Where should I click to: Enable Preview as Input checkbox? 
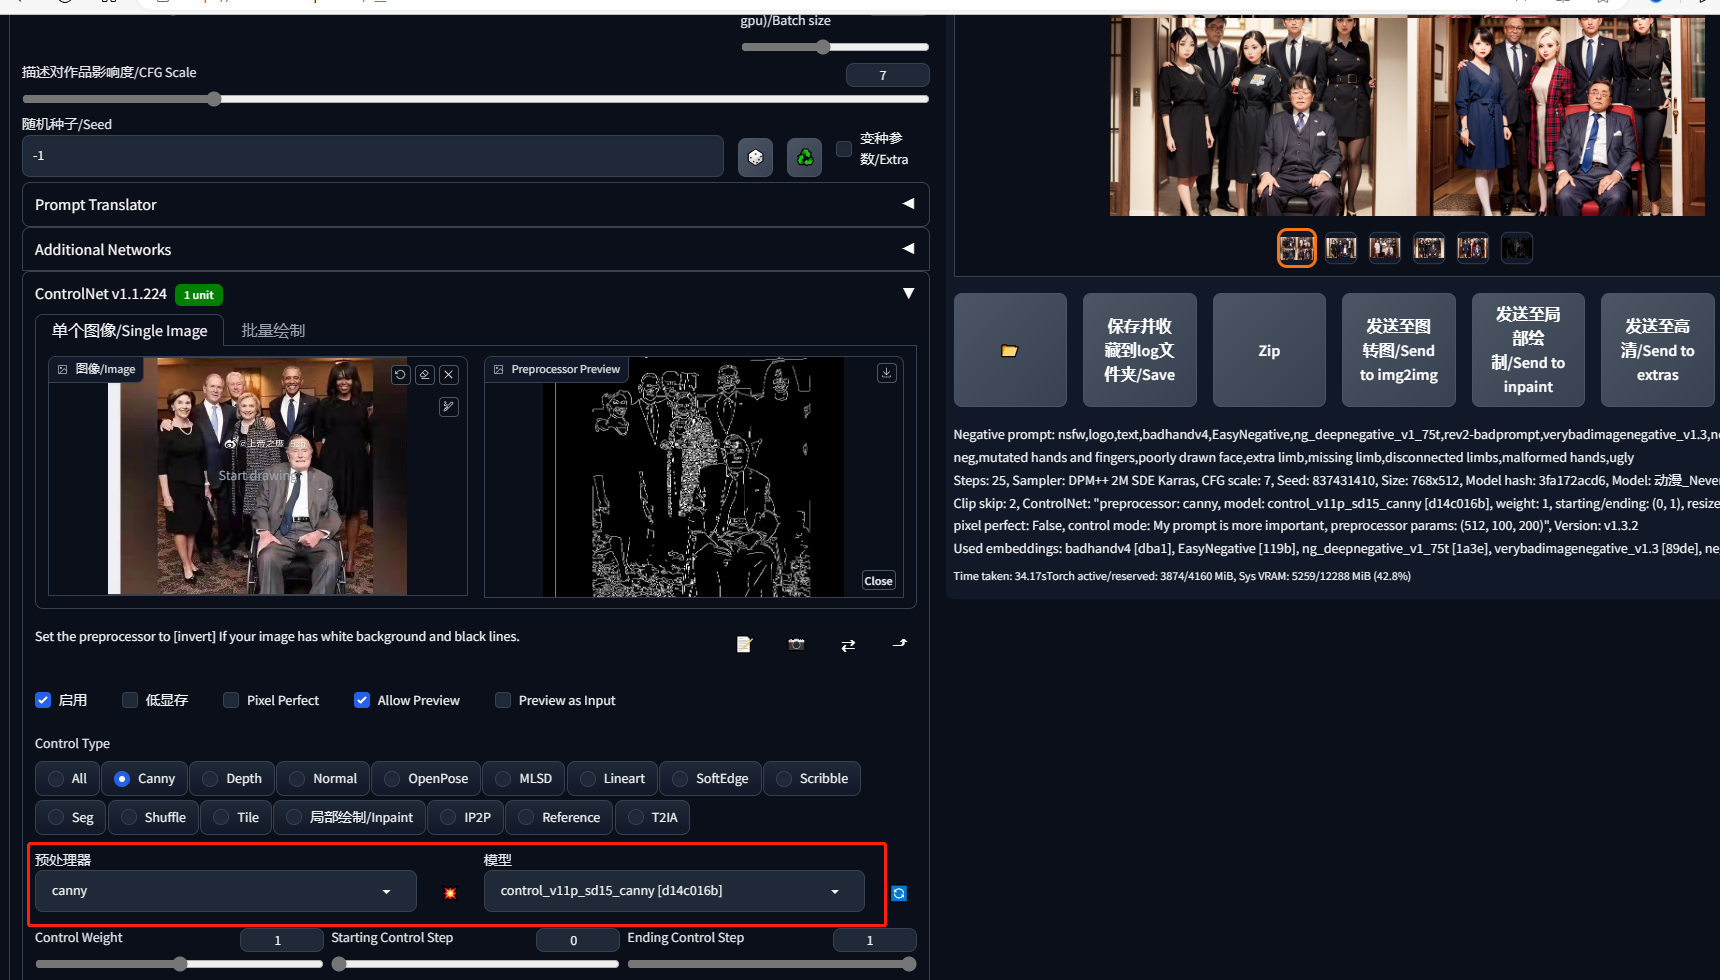[503, 700]
